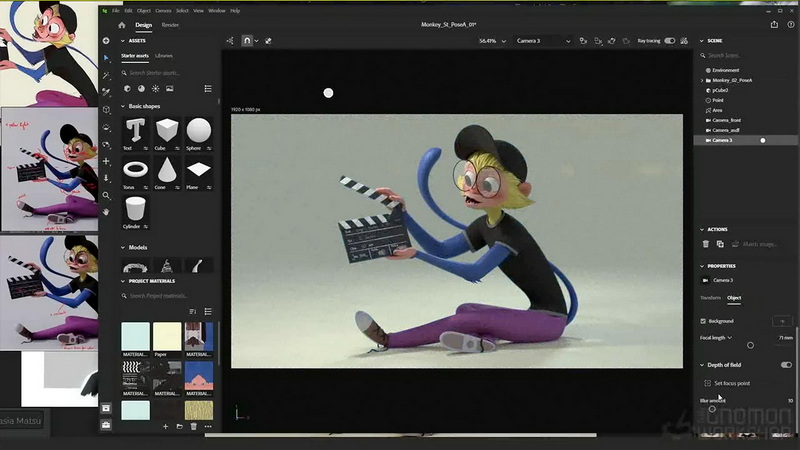This screenshot has height=450, width=800.
Task: Filter starter assets by lights
Action: (156, 89)
